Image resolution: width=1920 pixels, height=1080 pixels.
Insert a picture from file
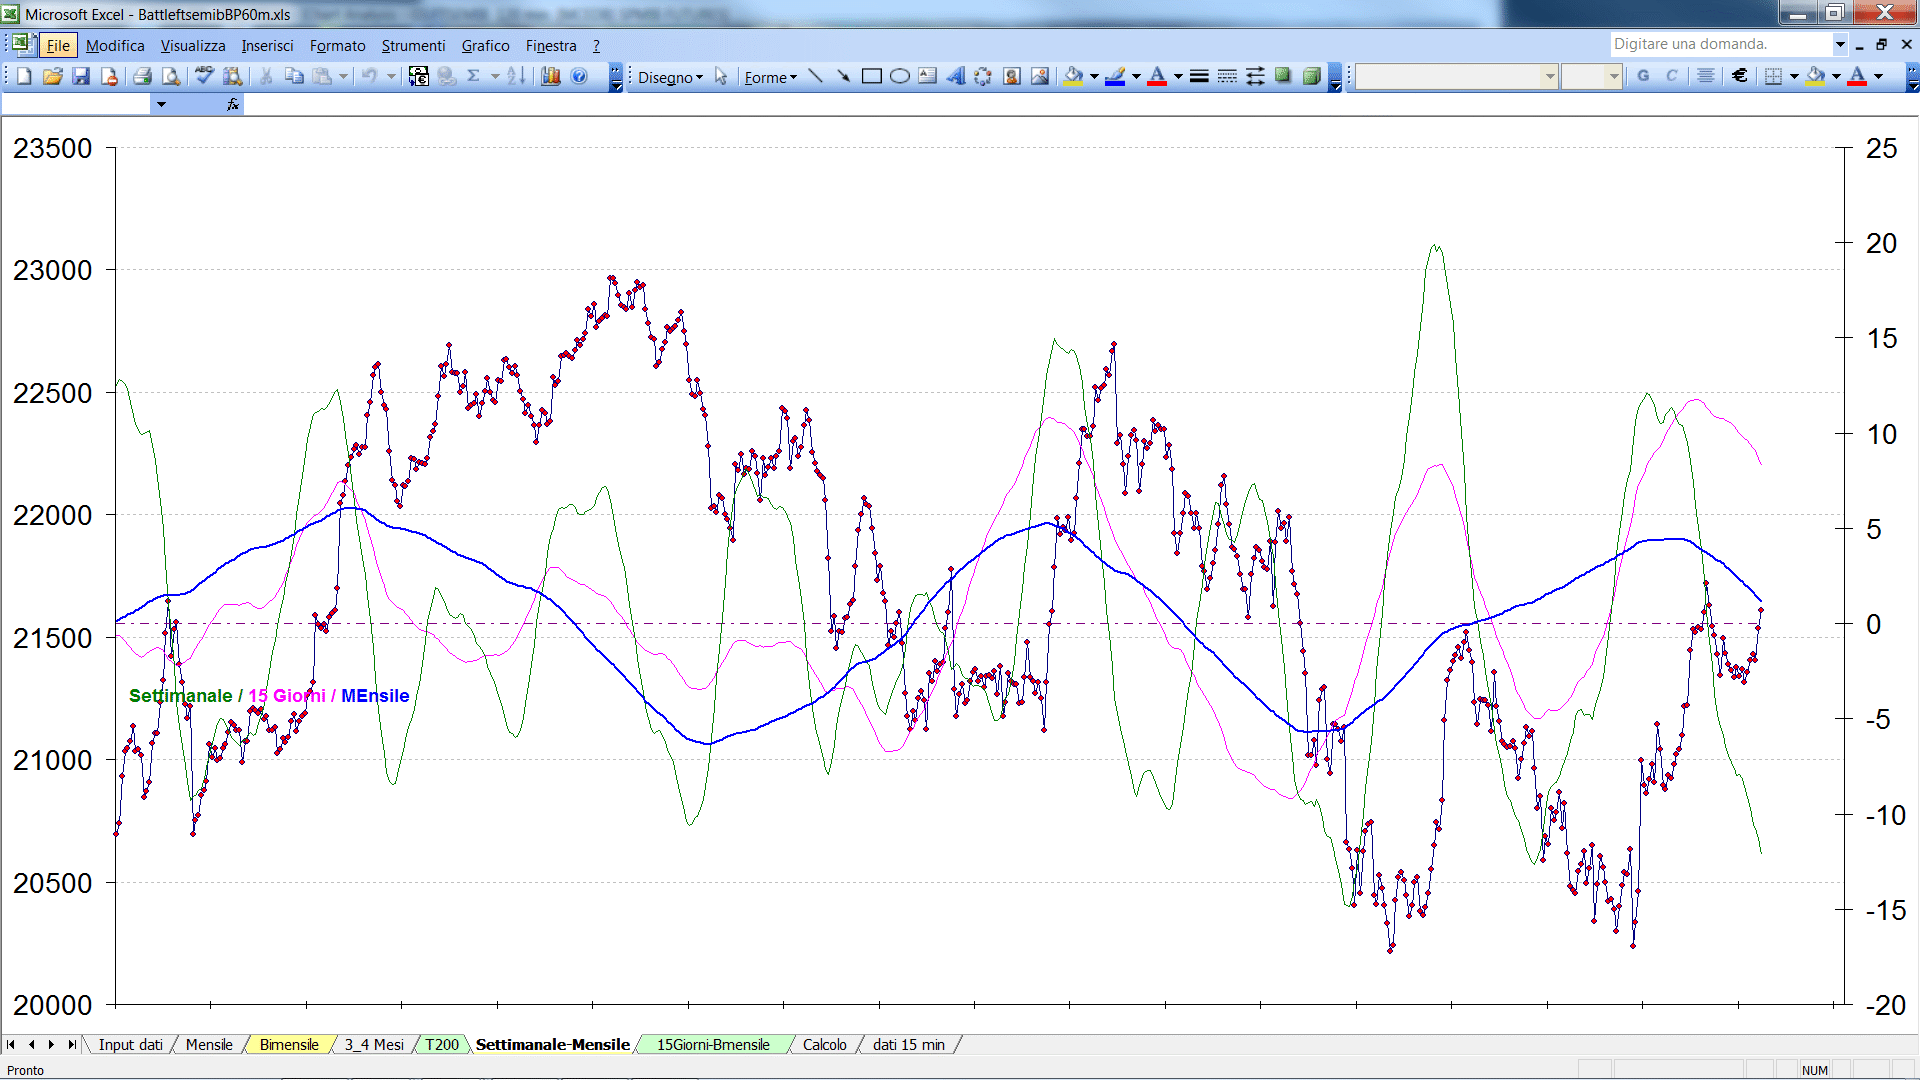pyautogui.click(x=1039, y=76)
